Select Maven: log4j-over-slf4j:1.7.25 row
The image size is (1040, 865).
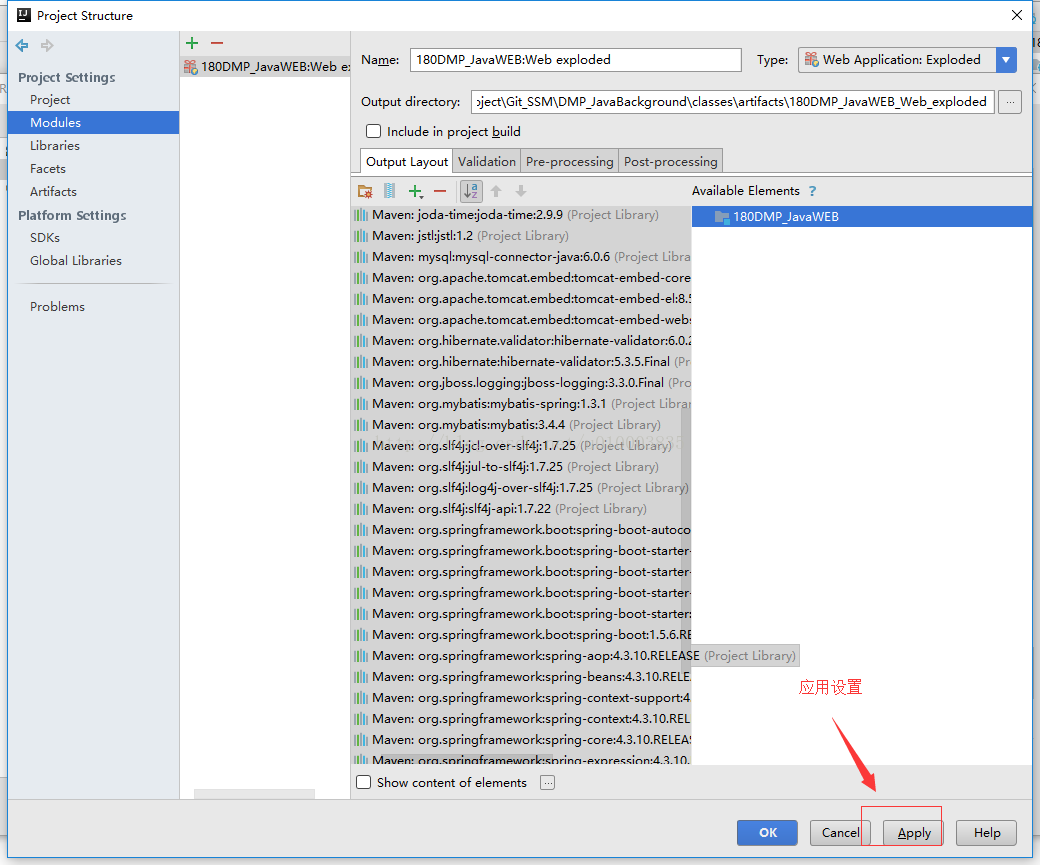click(521, 488)
